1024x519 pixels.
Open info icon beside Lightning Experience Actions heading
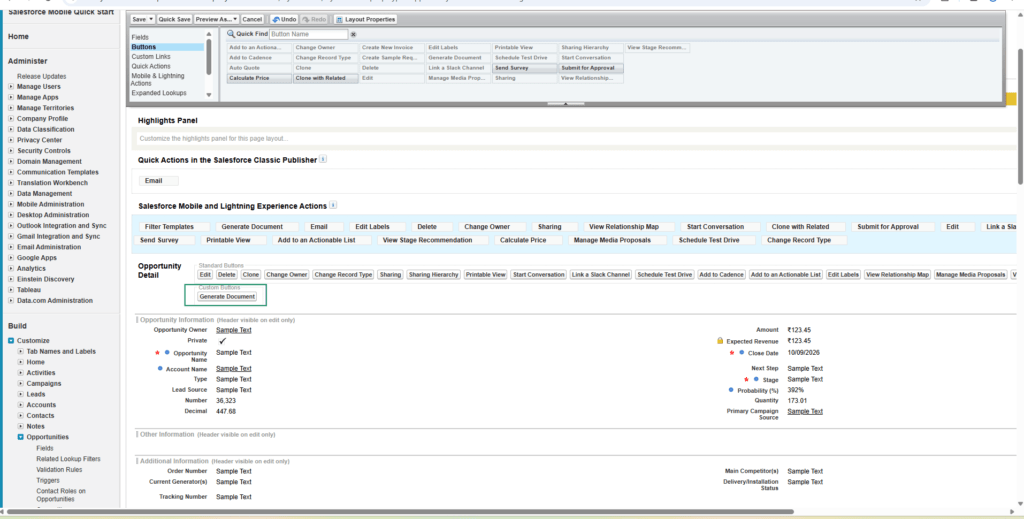point(333,205)
